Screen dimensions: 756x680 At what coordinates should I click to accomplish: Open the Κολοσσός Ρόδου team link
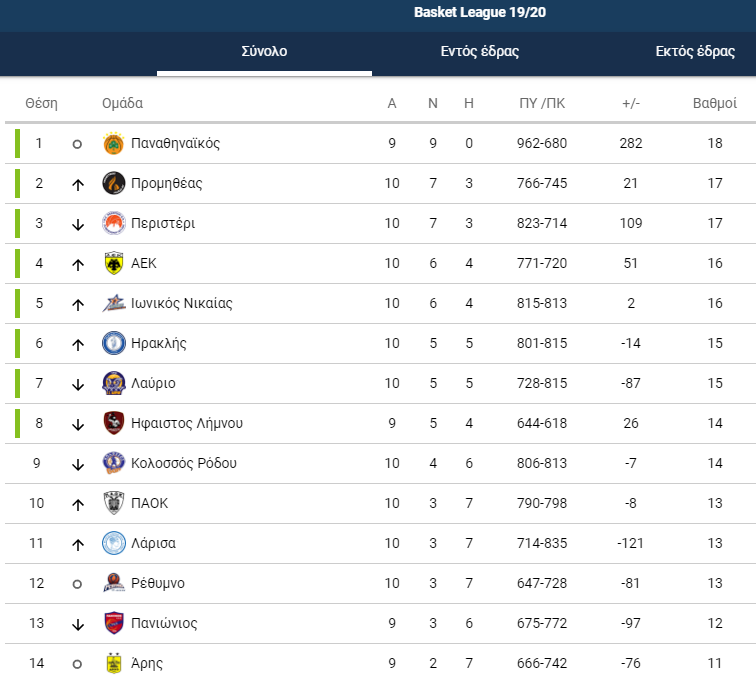(x=184, y=463)
